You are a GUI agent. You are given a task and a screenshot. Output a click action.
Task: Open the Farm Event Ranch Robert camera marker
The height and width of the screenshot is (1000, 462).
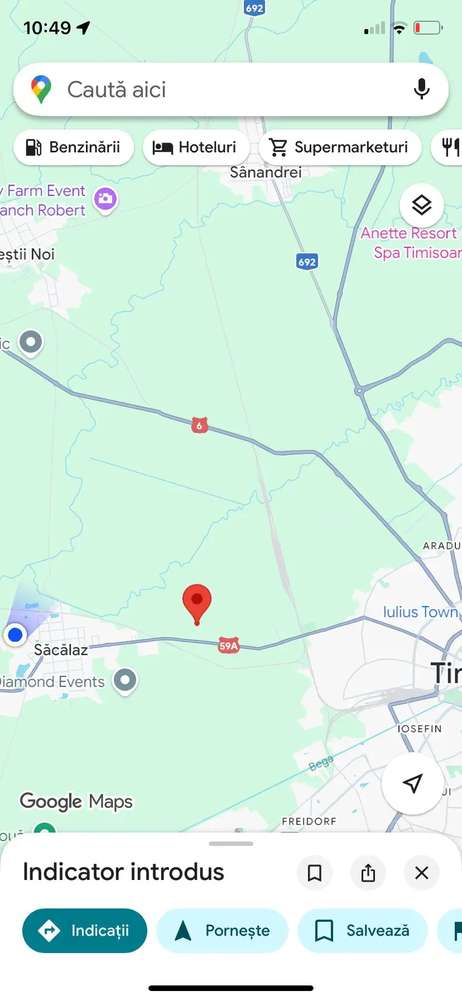(x=105, y=199)
